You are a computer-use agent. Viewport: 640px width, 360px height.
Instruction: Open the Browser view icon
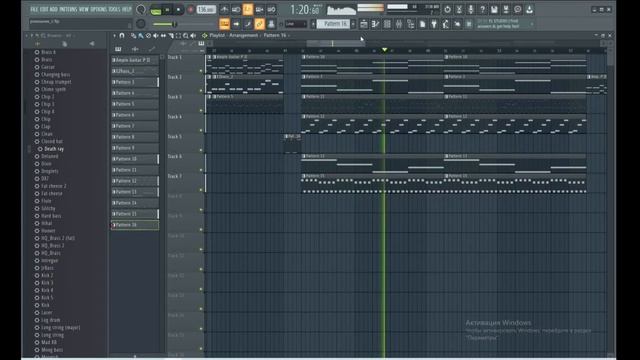(x=411, y=24)
